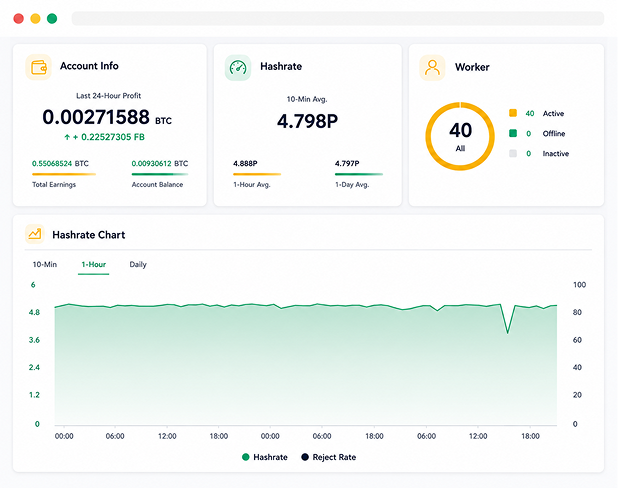Switch to the 10-Min chart tab
This screenshot has height=489, width=618.
click(45, 264)
